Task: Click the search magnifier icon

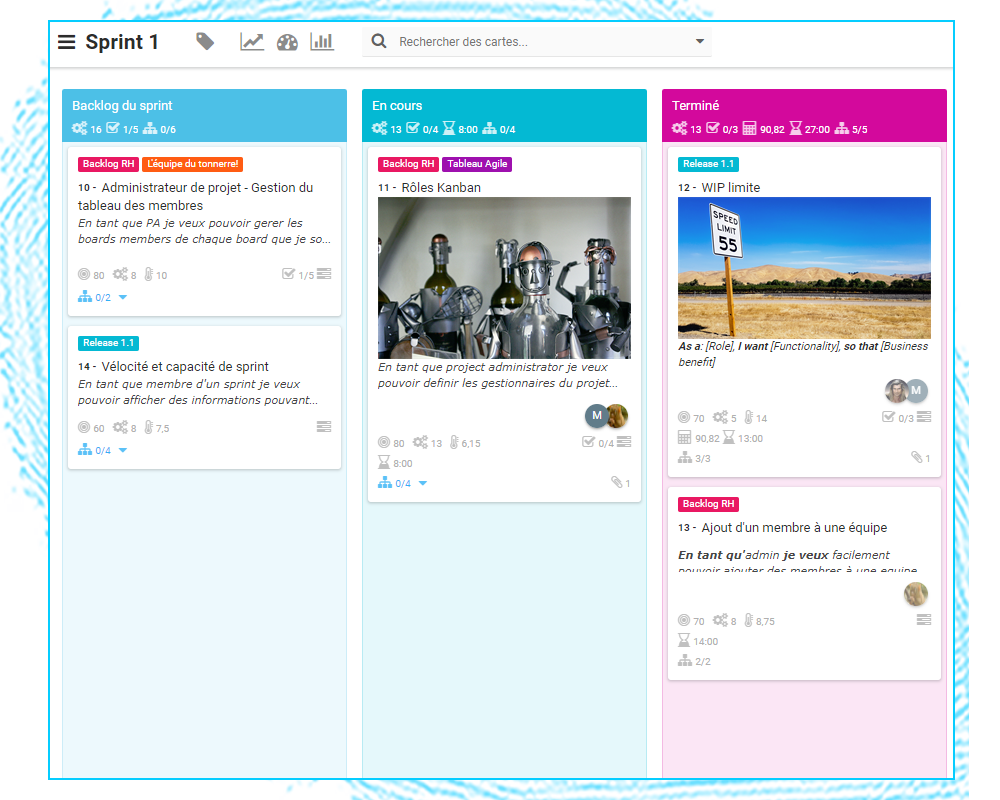Action: point(379,41)
